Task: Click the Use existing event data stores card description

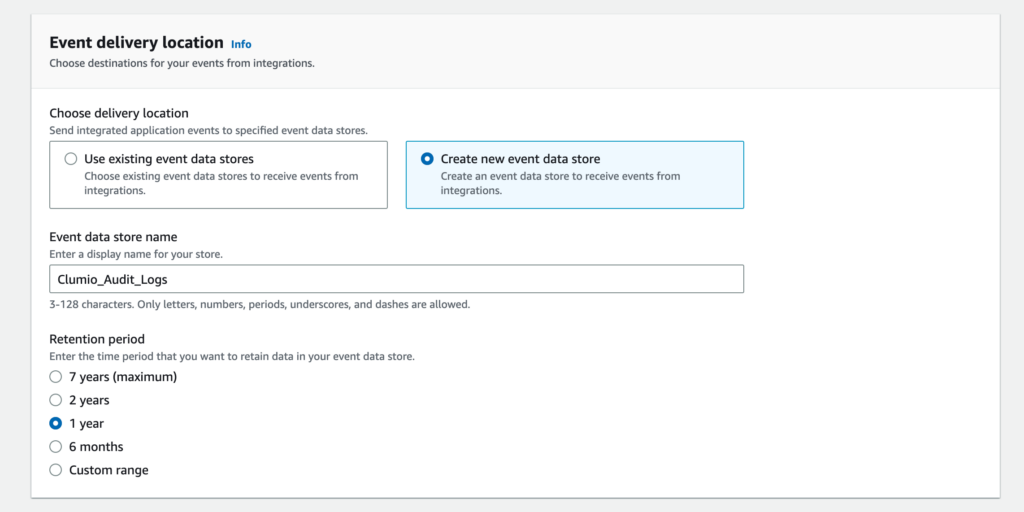Action: tap(221, 184)
